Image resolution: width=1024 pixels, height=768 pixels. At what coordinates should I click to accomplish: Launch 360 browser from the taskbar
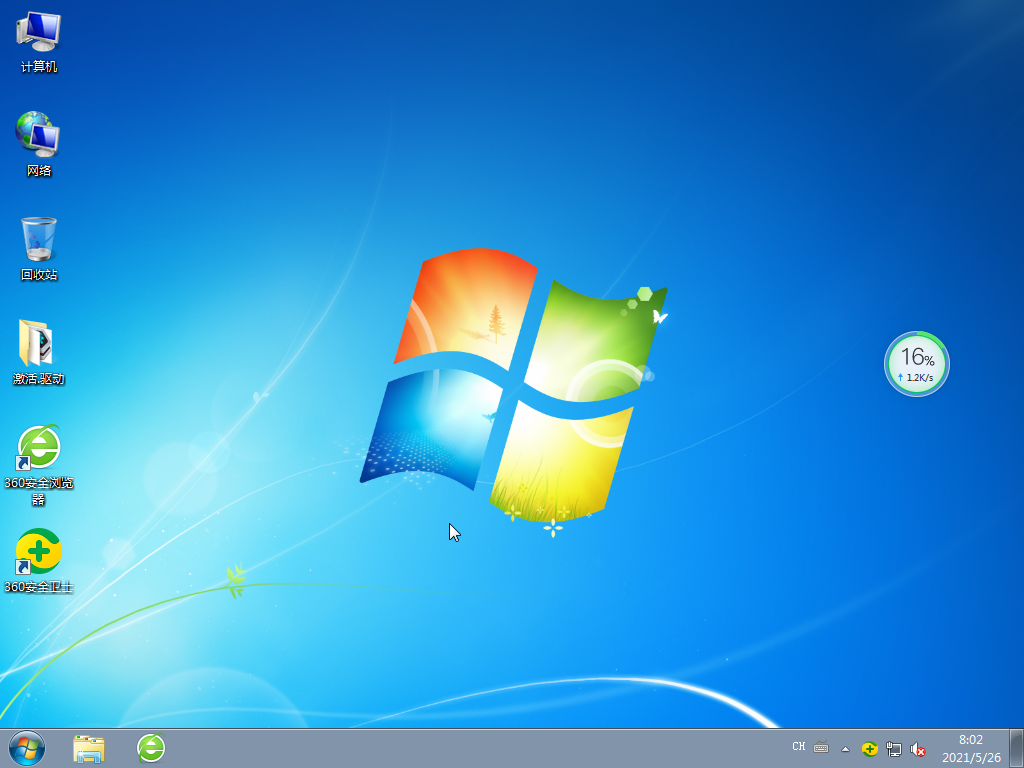click(x=150, y=747)
